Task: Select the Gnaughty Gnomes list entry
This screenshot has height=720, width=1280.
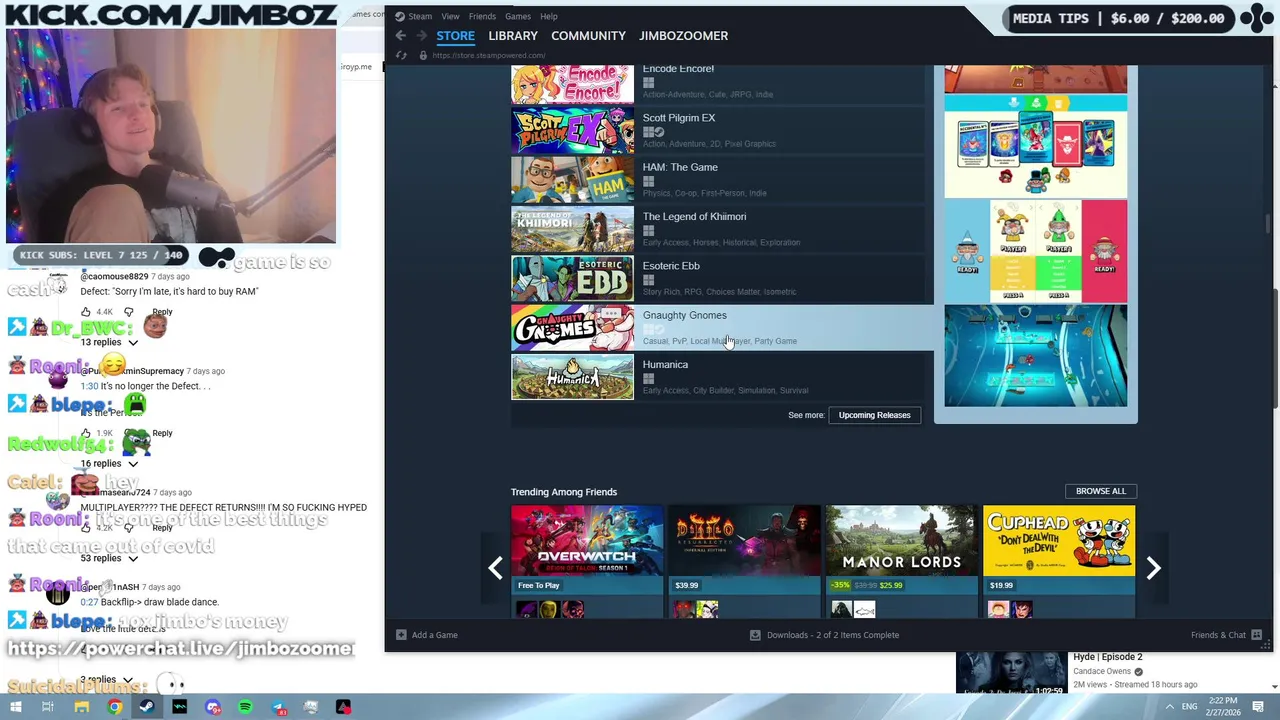Action: click(722, 327)
